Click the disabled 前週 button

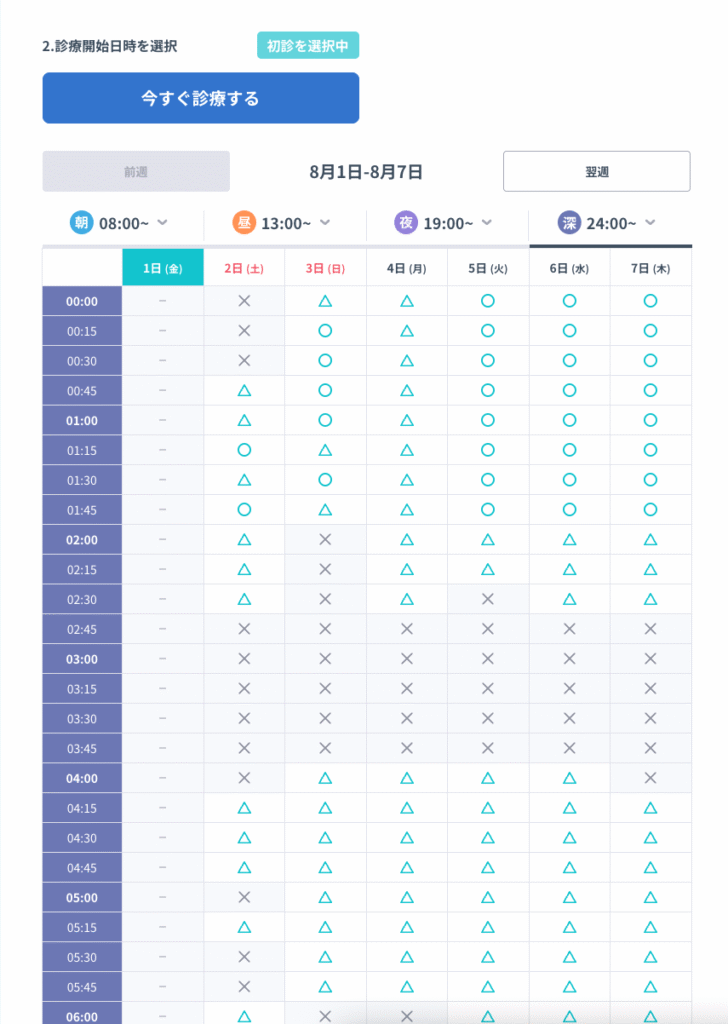point(136,172)
